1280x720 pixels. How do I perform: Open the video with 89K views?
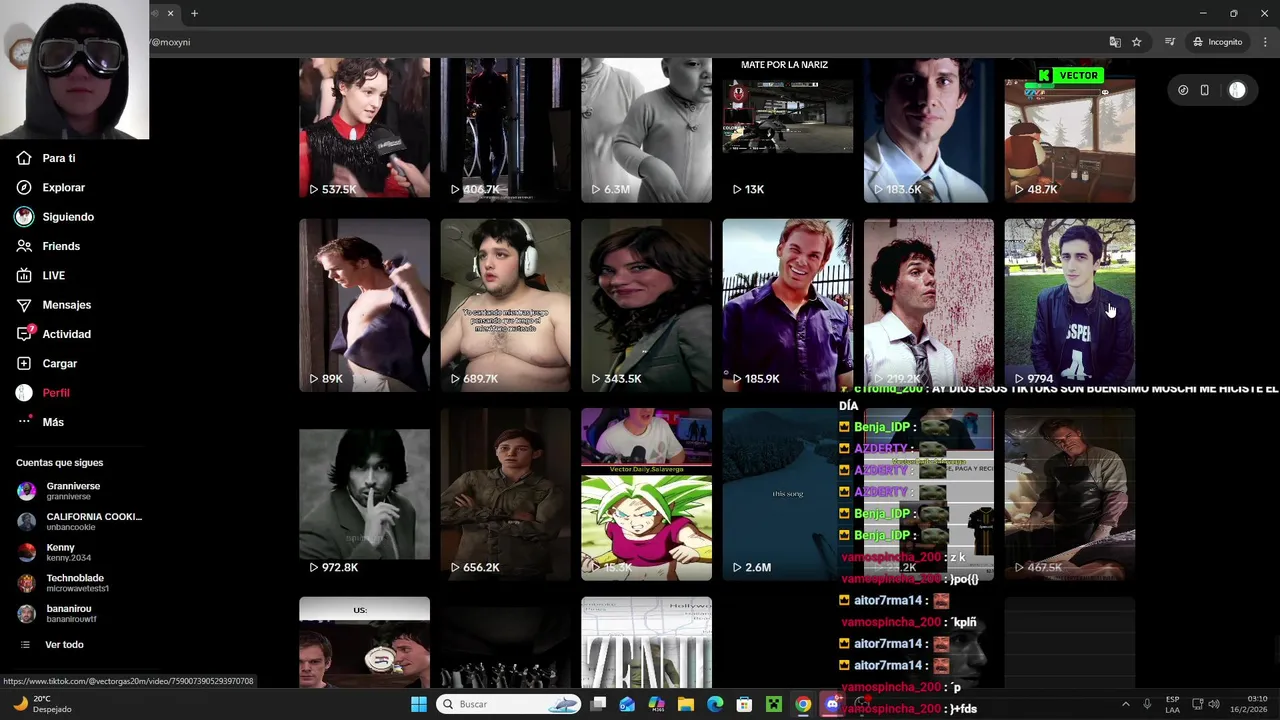pos(364,305)
